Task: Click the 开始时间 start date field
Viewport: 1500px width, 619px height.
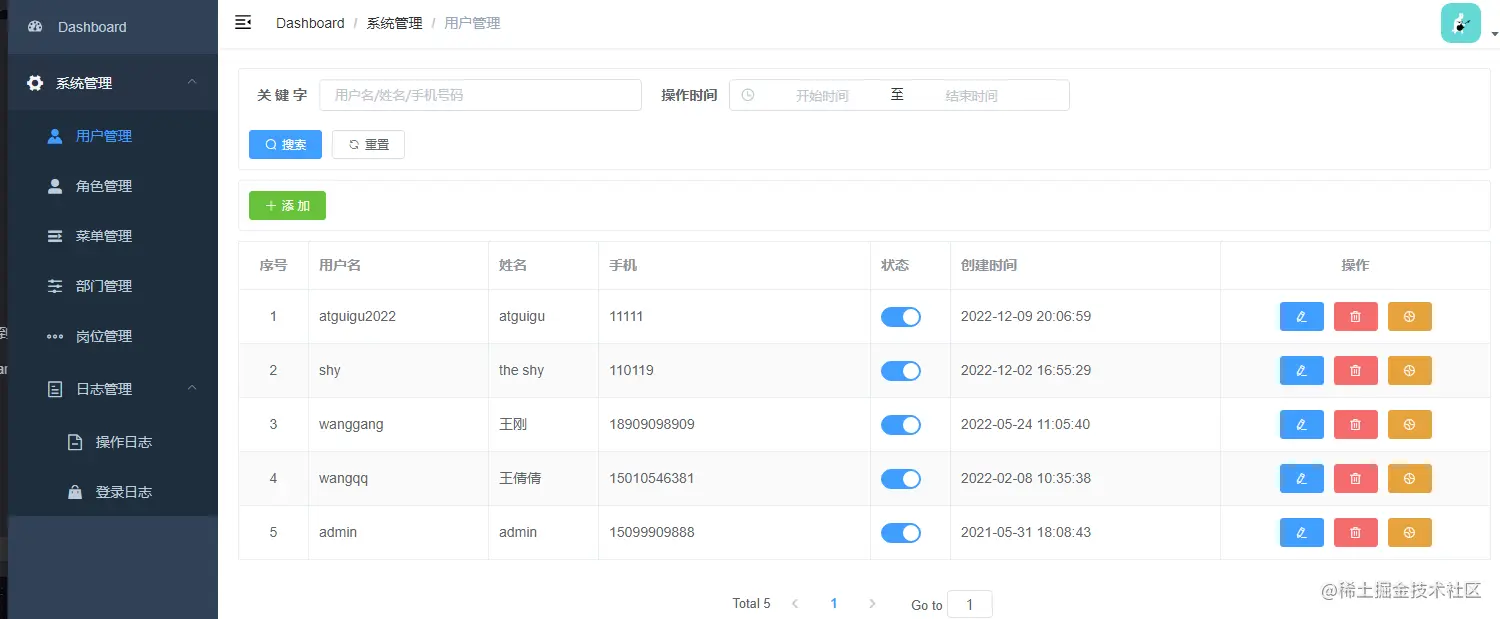Action: (822, 96)
